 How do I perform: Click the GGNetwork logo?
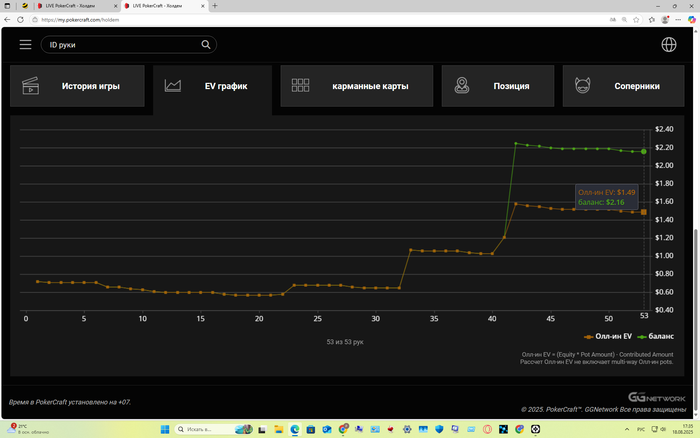point(656,397)
